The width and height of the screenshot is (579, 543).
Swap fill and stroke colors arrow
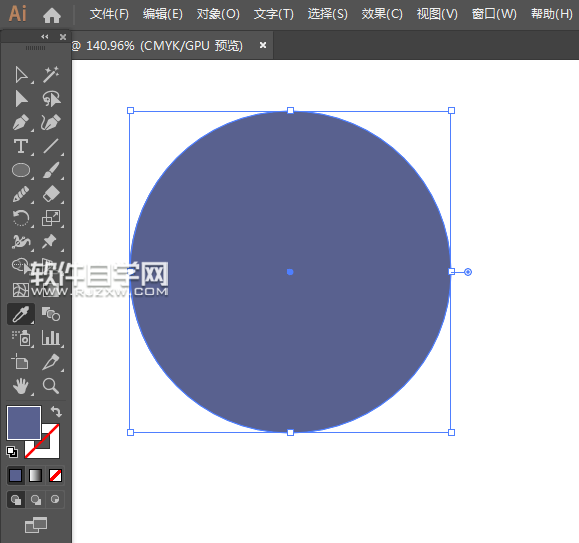click(56, 411)
